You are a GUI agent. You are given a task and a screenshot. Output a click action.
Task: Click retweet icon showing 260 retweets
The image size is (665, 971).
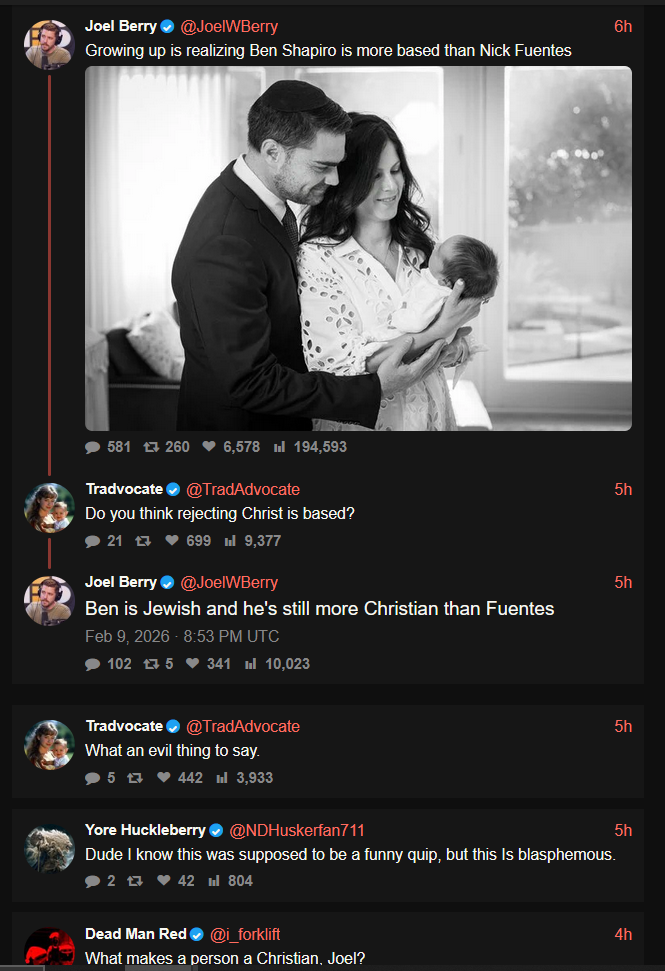(x=151, y=447)
